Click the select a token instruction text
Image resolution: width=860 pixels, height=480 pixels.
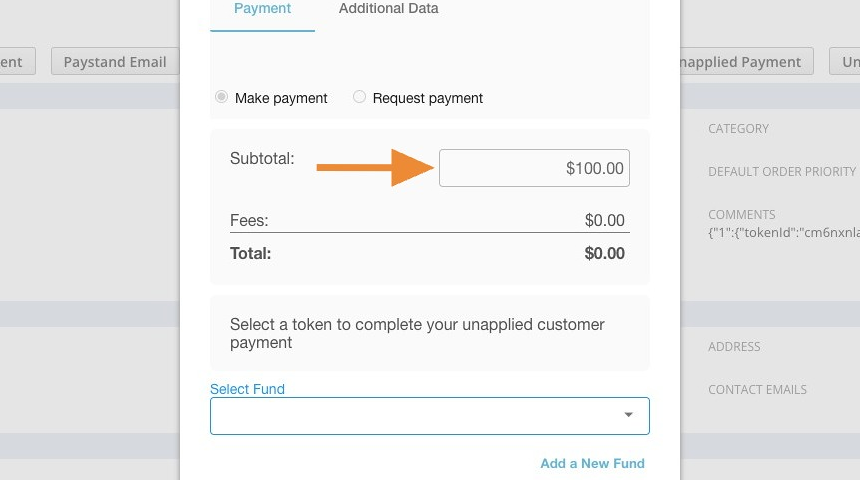coord(417,333)
